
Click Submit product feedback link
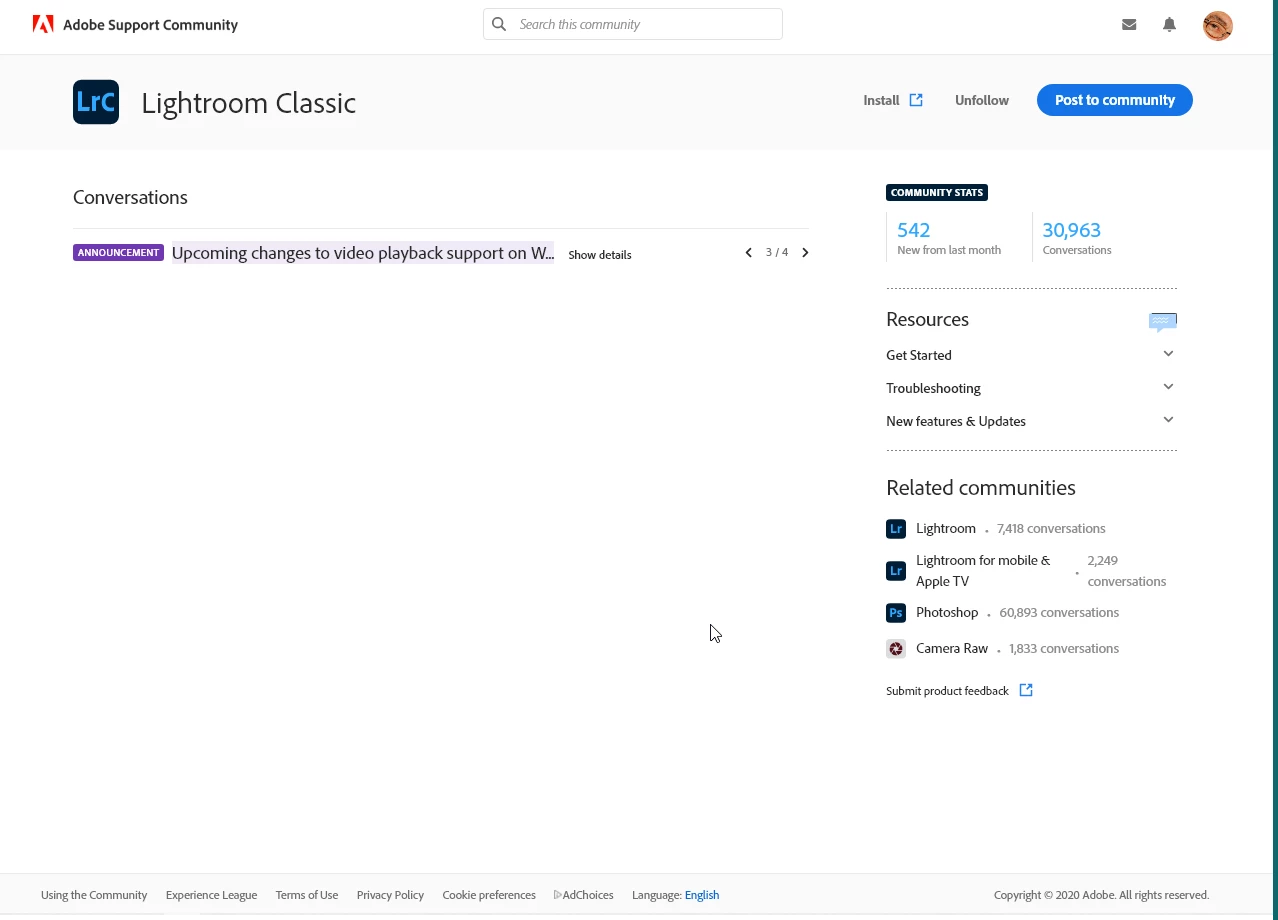[x=947, y=691]
